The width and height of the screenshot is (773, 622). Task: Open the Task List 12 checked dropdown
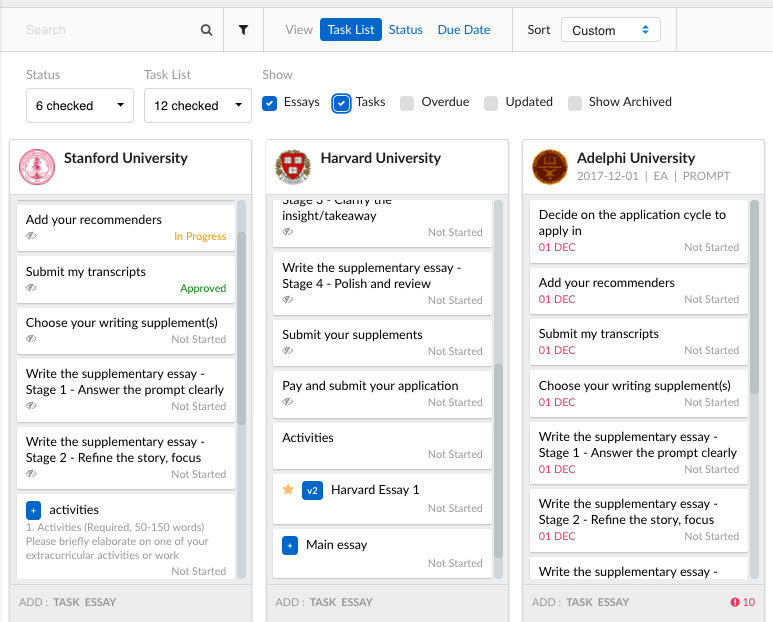coord(198,105)
